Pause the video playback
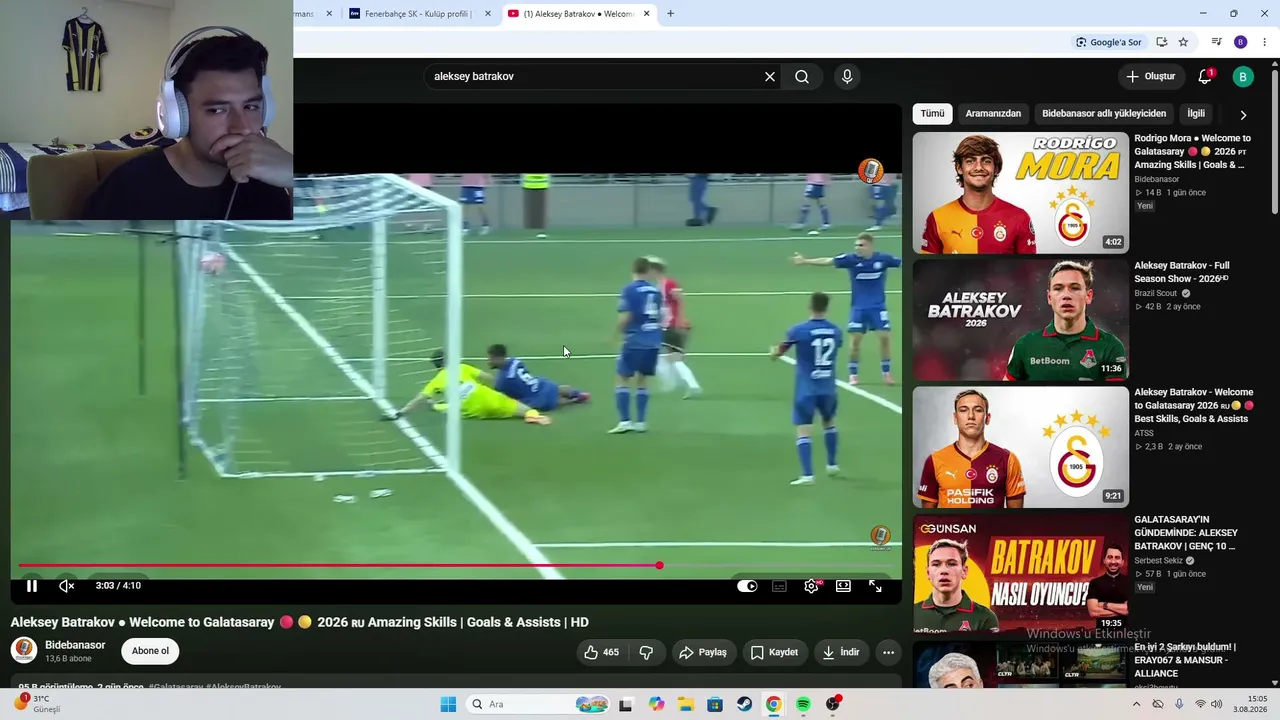The height and width of the screenshot is (720, 1280). pyautogui.click(x=32, y=586)
